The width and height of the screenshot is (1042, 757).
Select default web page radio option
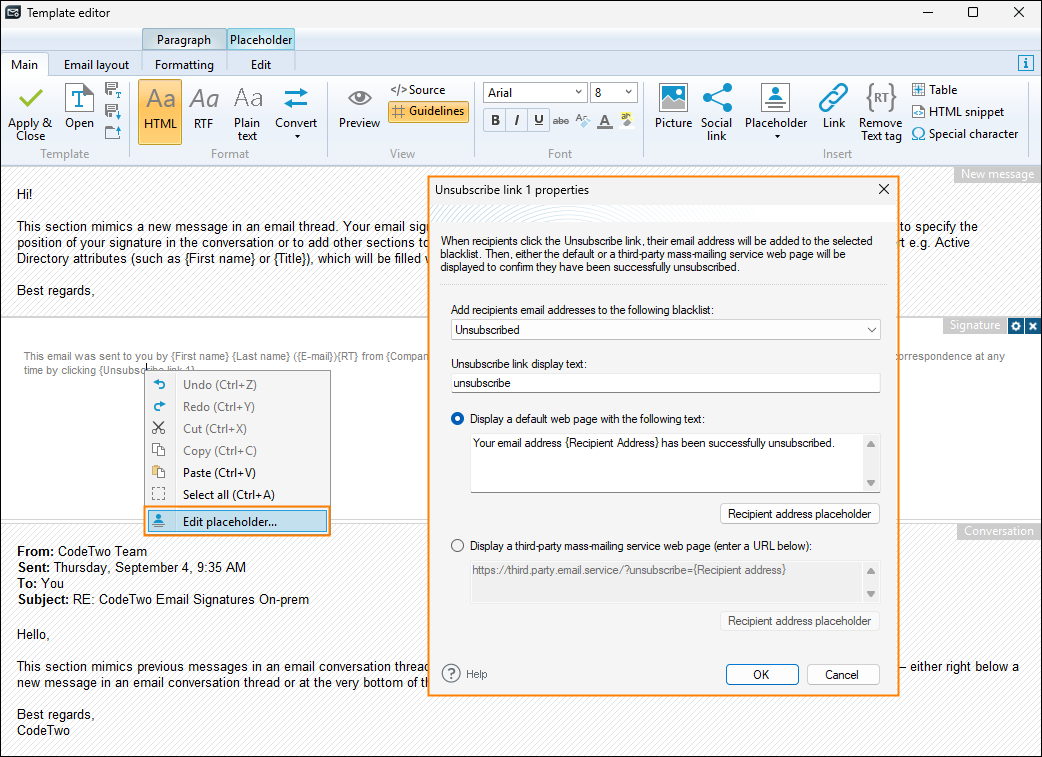coord(458,419)
